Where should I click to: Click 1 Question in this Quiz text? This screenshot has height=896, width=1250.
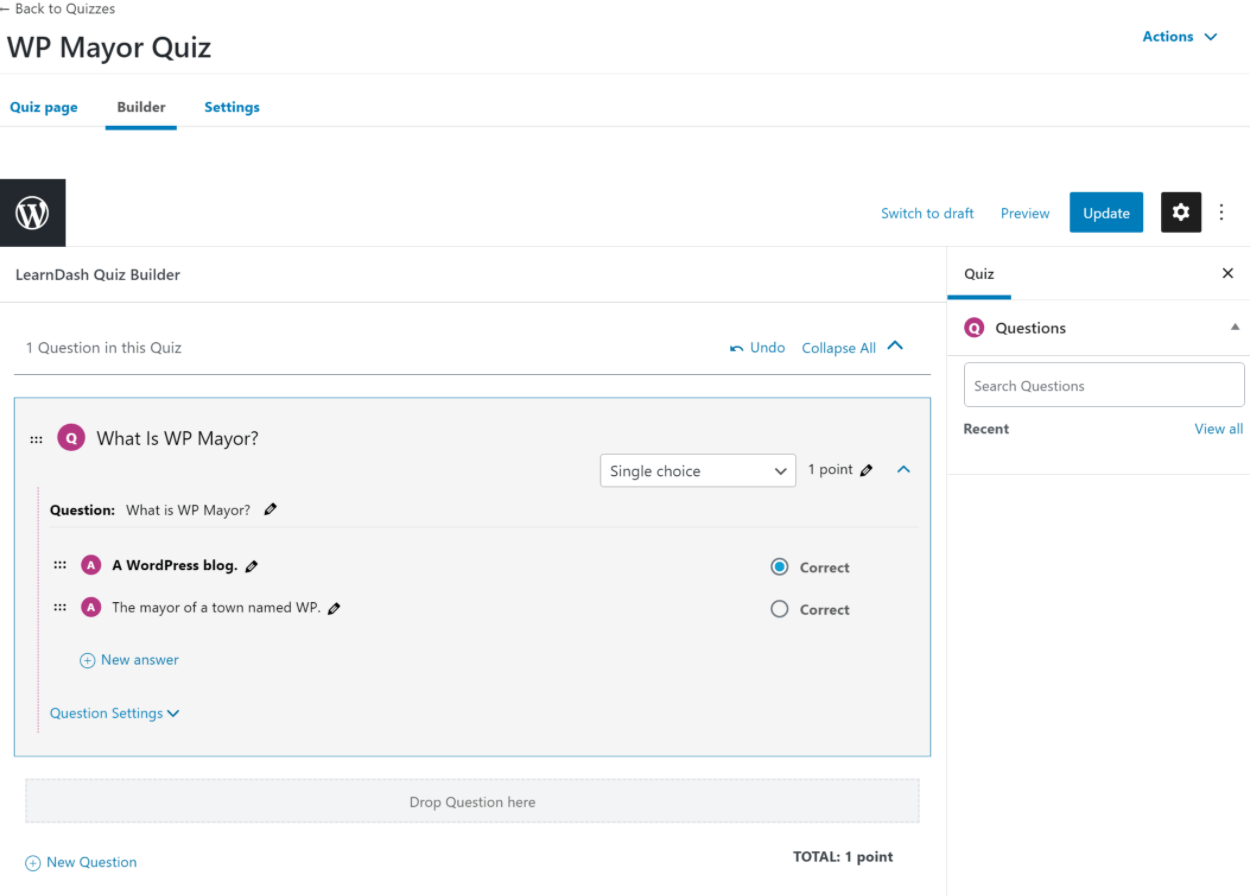coord(104,348)
